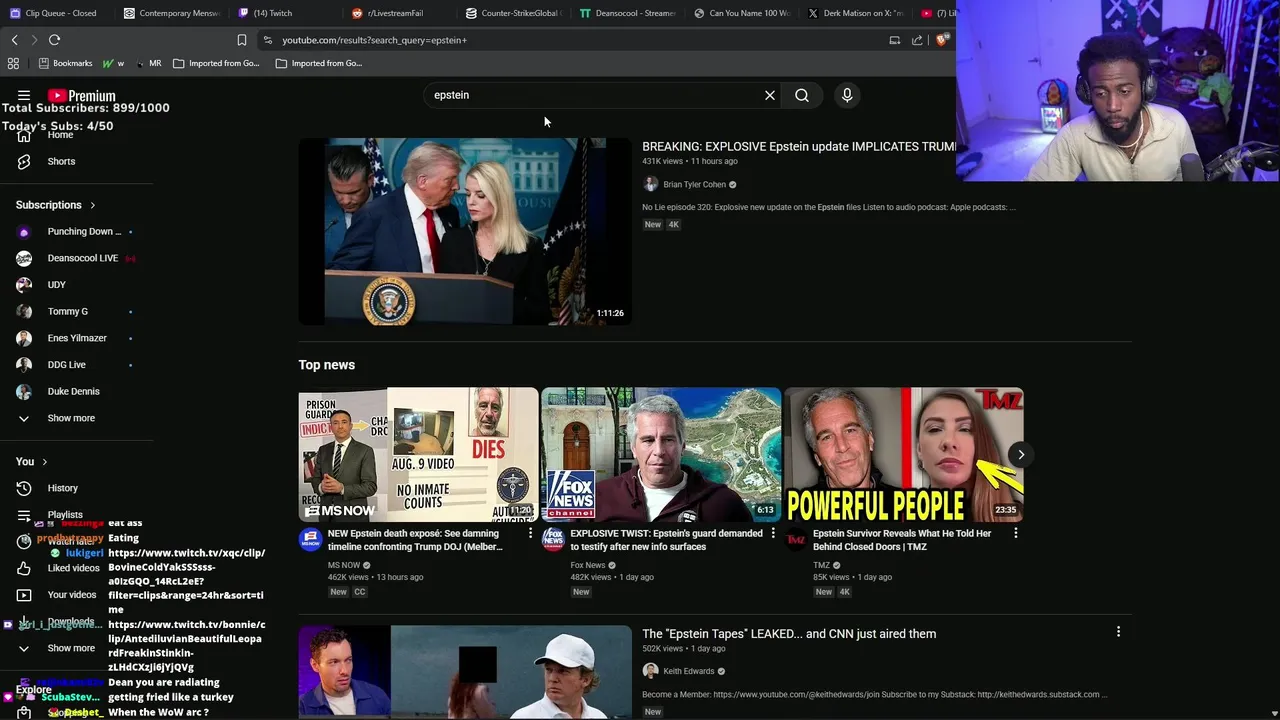
Task: Open the You section chevron
Action: pyautogui.click(x=44, y=462)
